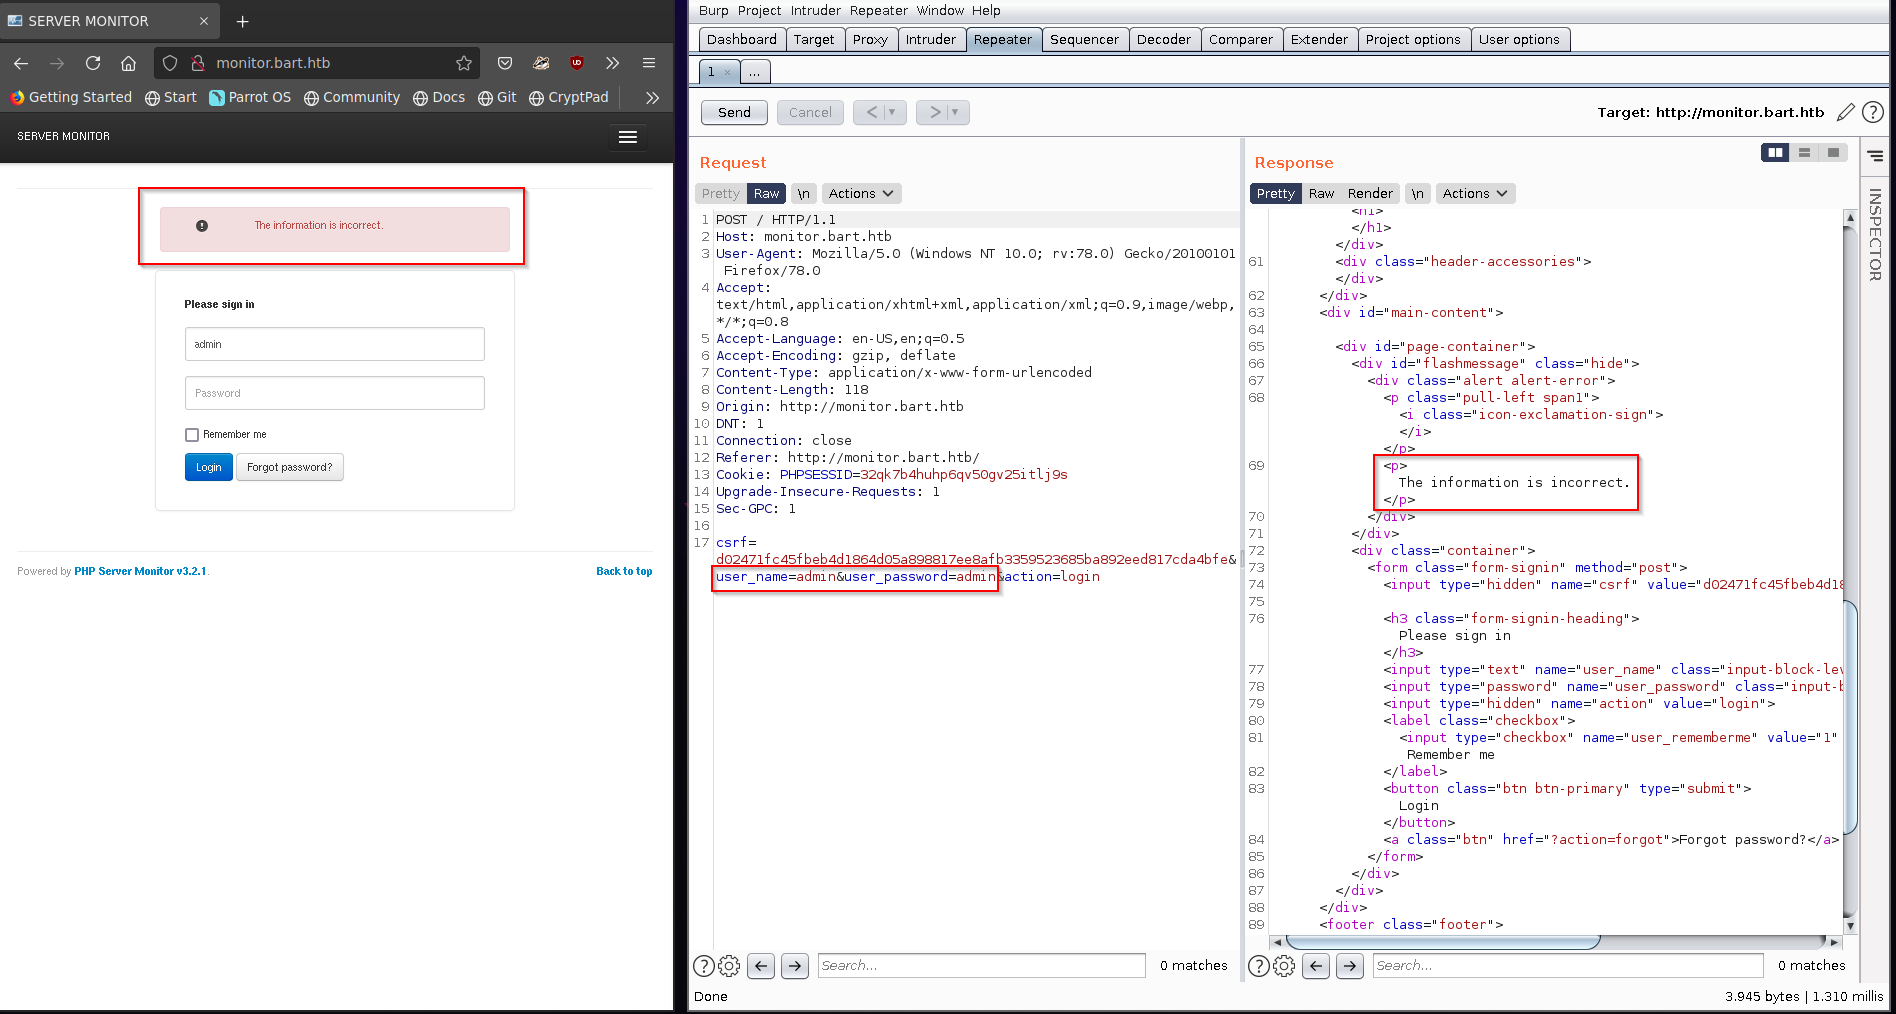Open the Intruder menu in menu bar
1896x1014 pixels.
815,11
